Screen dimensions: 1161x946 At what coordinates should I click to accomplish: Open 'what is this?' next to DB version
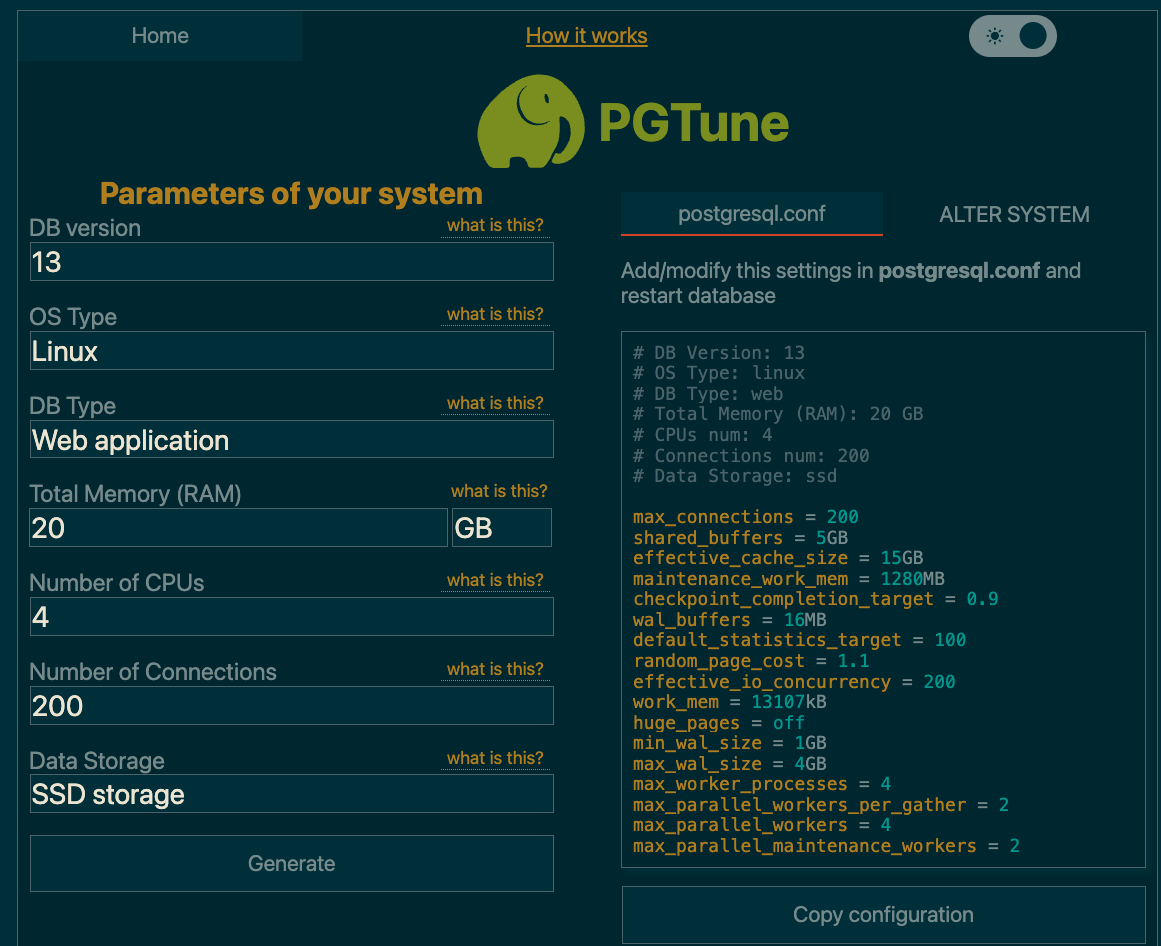point(495,225)
